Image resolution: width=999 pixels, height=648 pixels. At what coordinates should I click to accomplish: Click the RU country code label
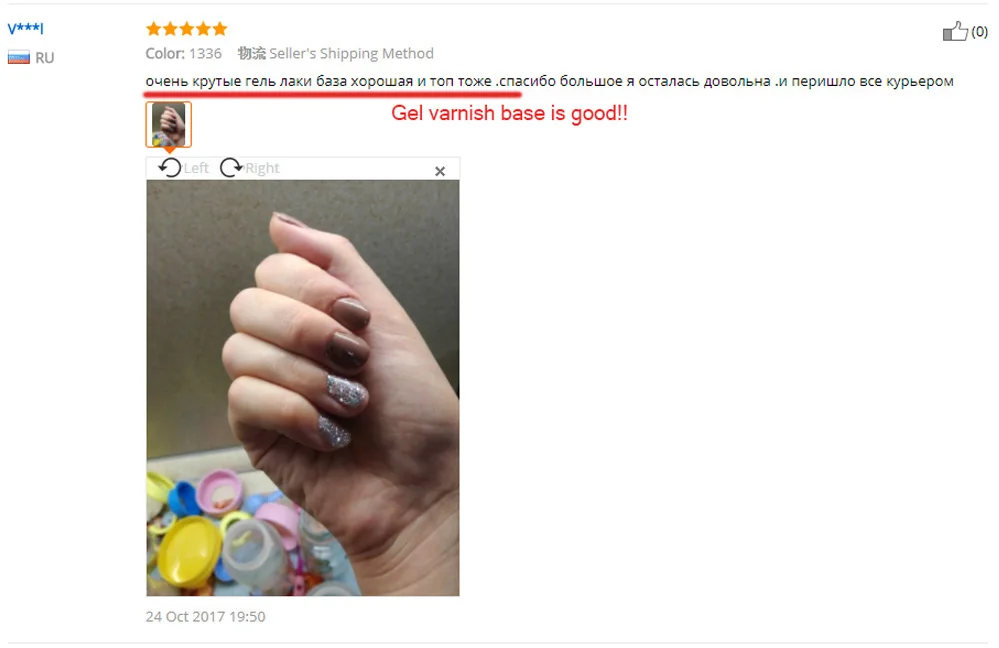45,58
